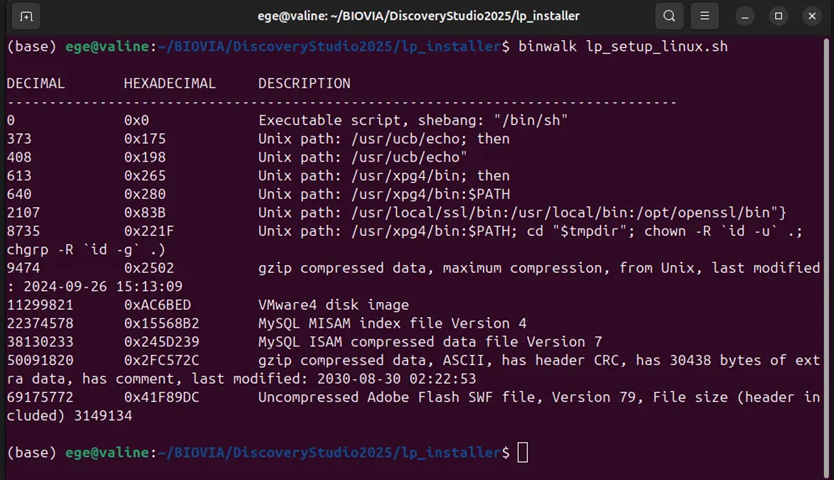Minimize the terminal window

745,16
